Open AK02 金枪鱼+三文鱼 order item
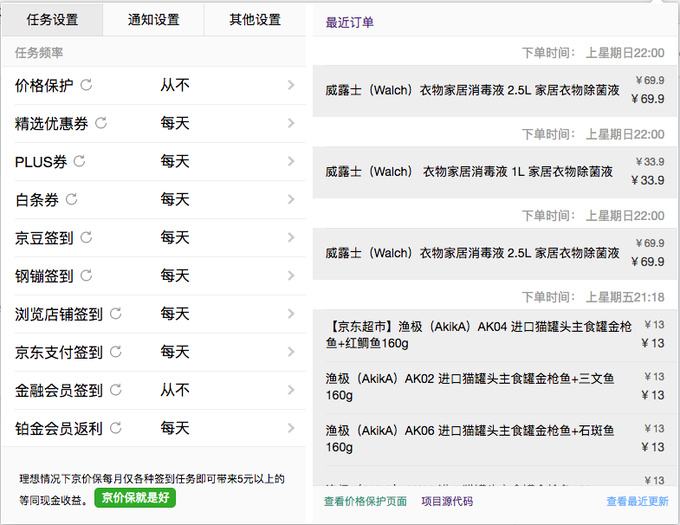 pos(495,387)
